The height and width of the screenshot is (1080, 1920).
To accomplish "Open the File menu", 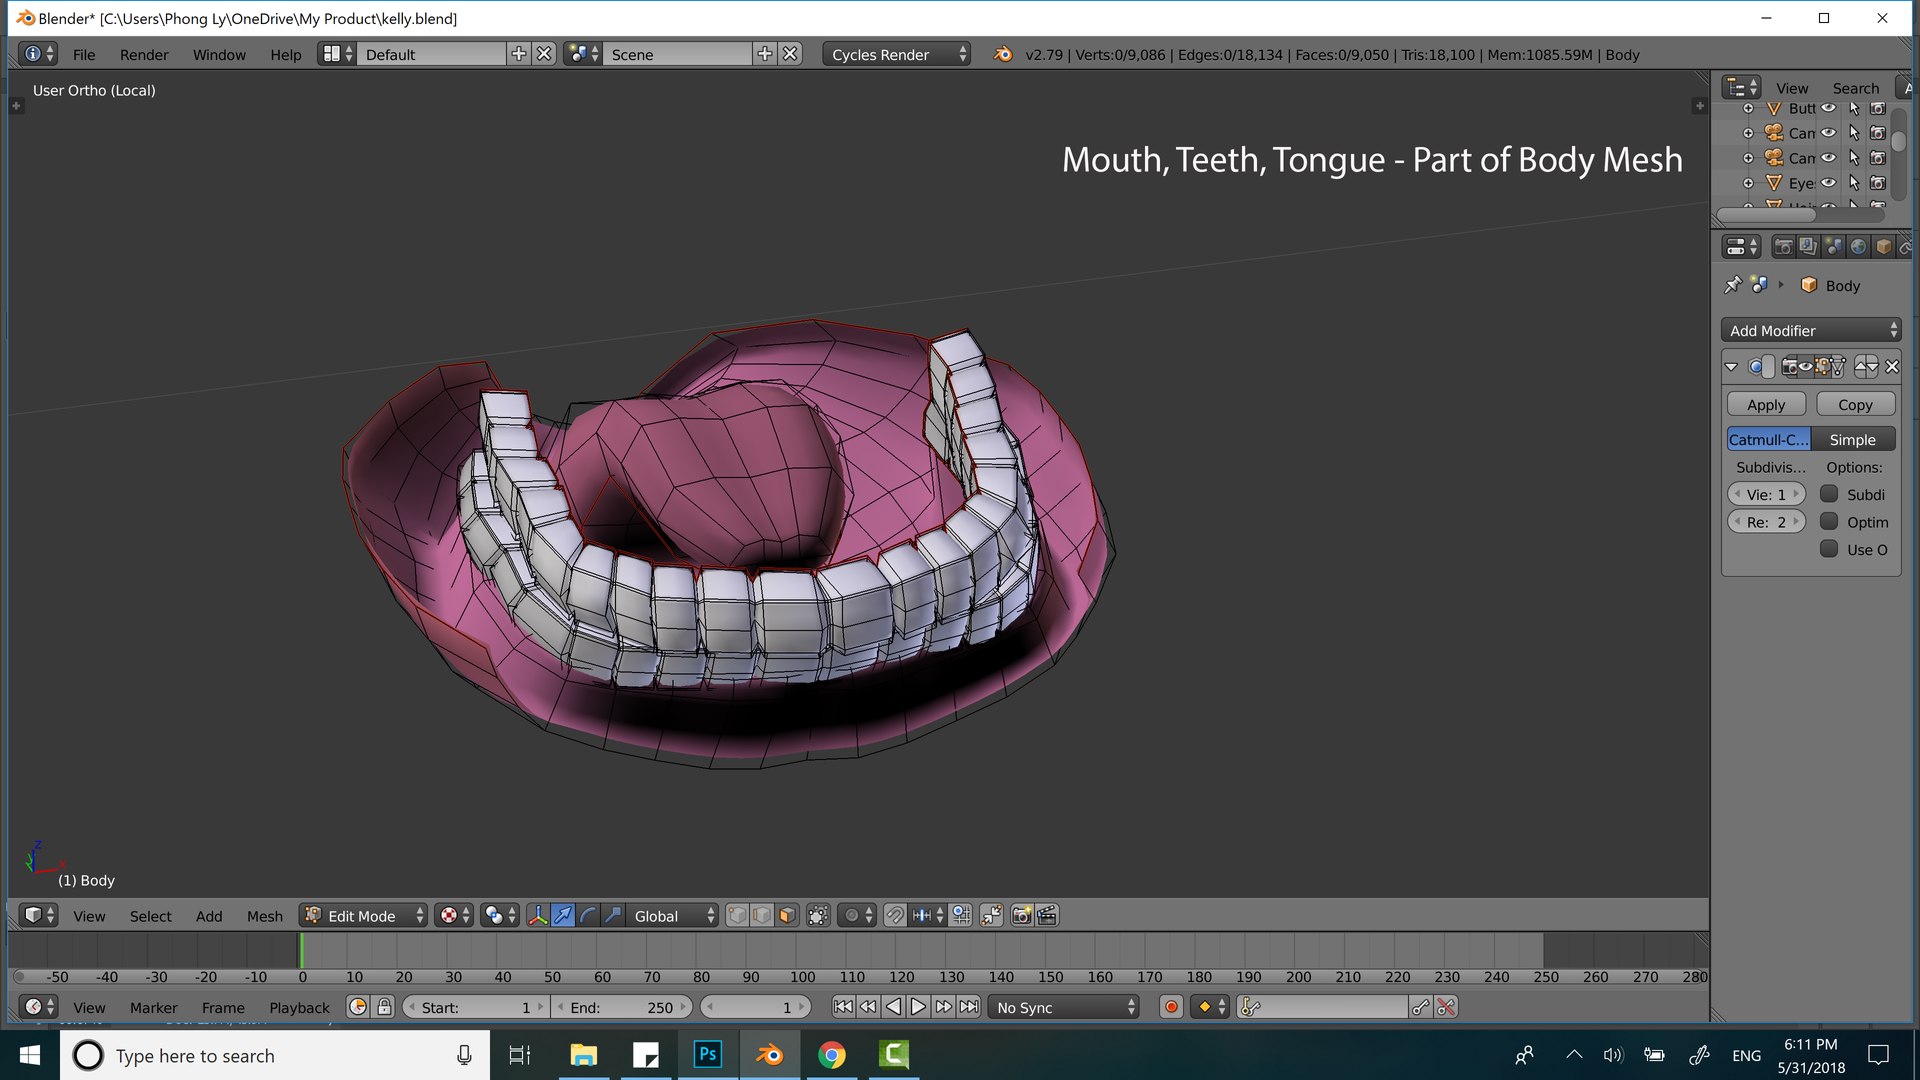I will pos(84,55).
